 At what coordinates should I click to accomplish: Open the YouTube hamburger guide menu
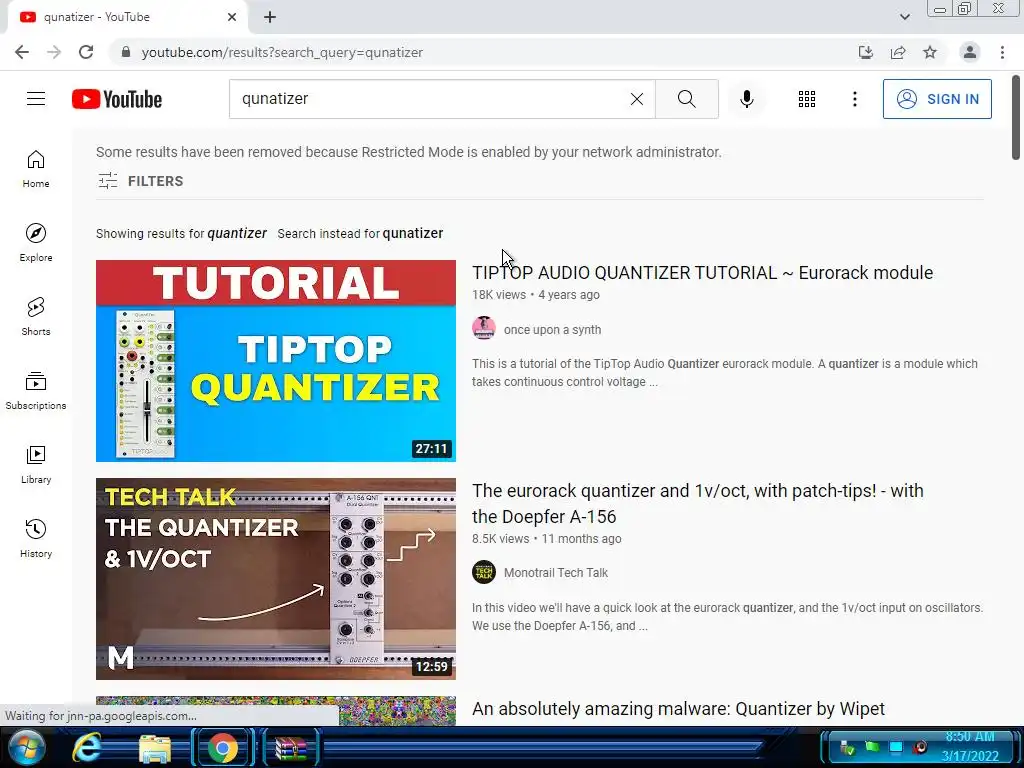(x=36, y=99)
